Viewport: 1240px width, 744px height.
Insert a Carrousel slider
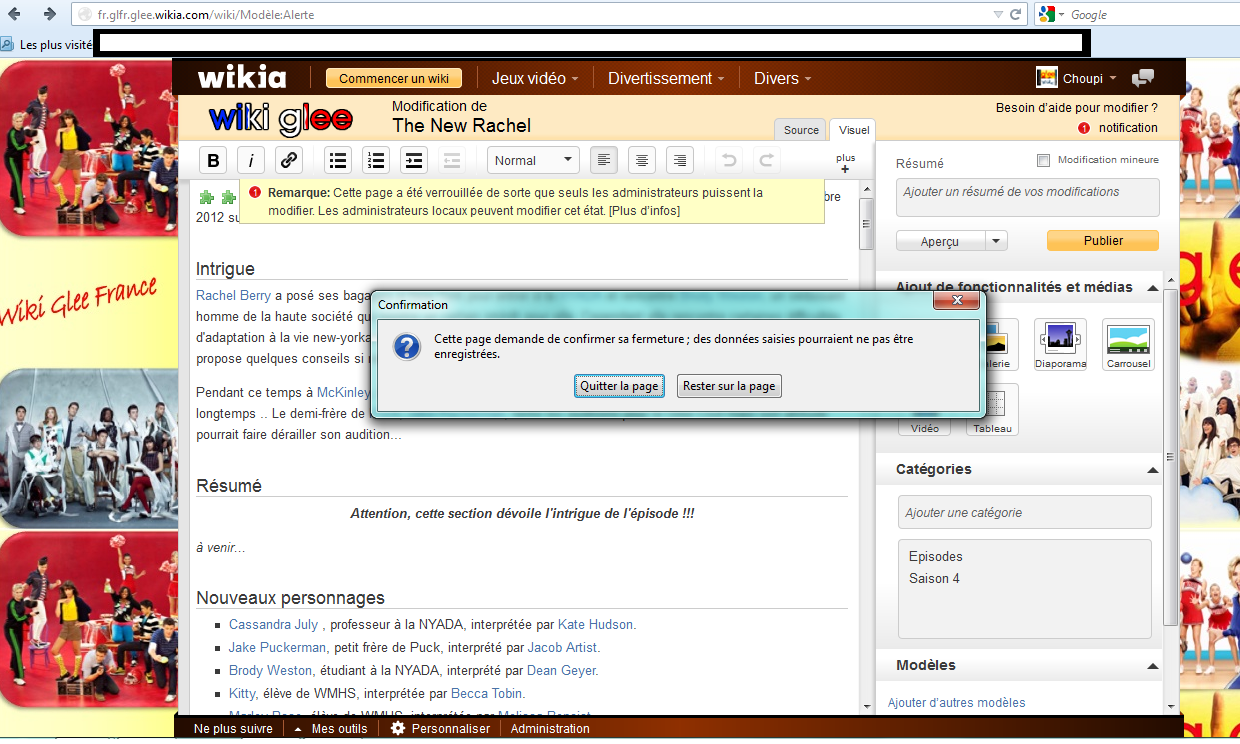[x=1128, y=344]
